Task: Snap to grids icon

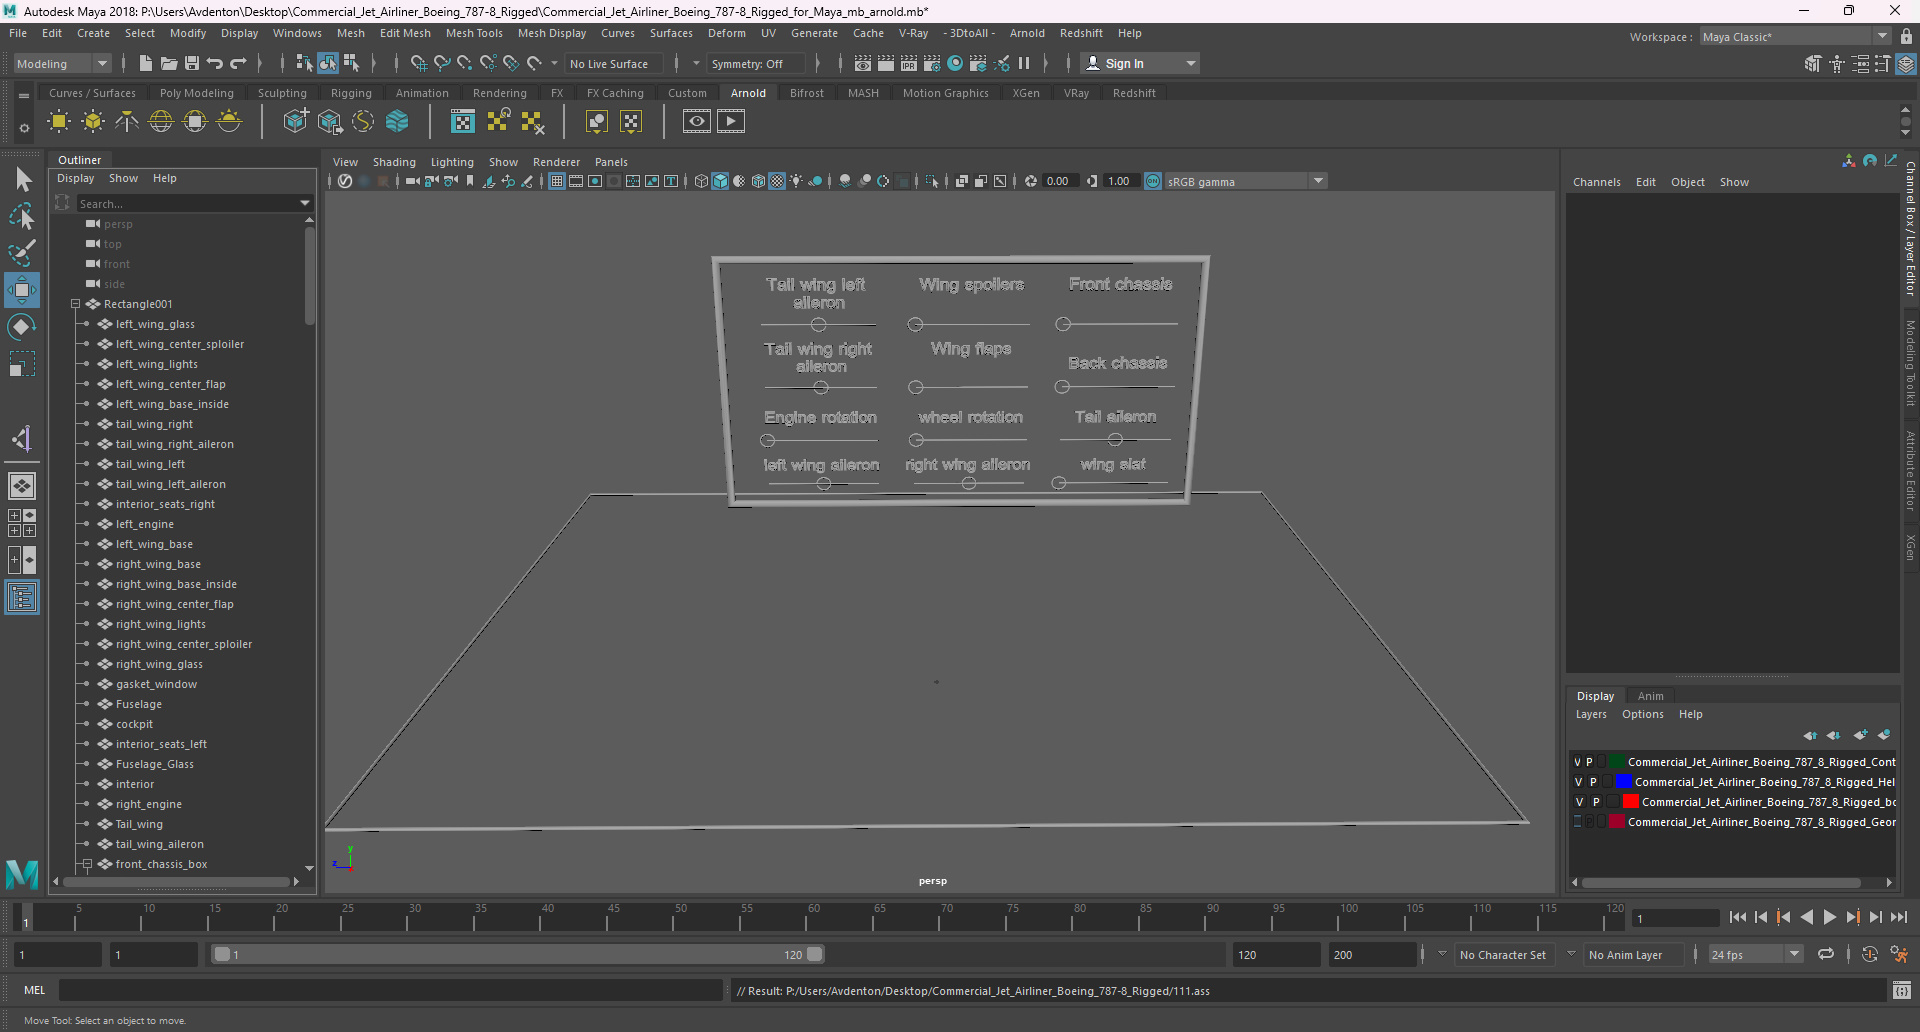Action: click(418, 63)
